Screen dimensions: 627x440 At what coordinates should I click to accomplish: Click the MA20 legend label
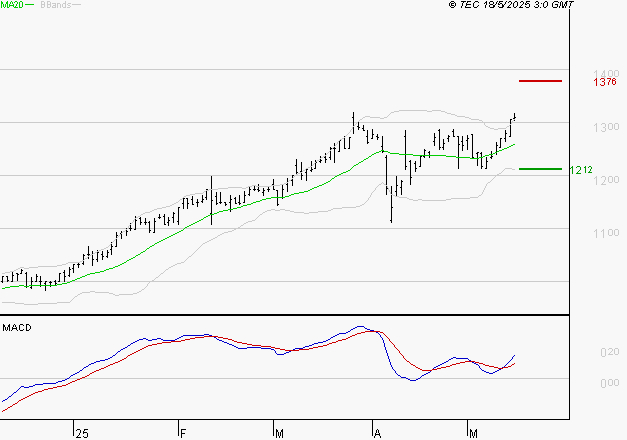point(12,4)
